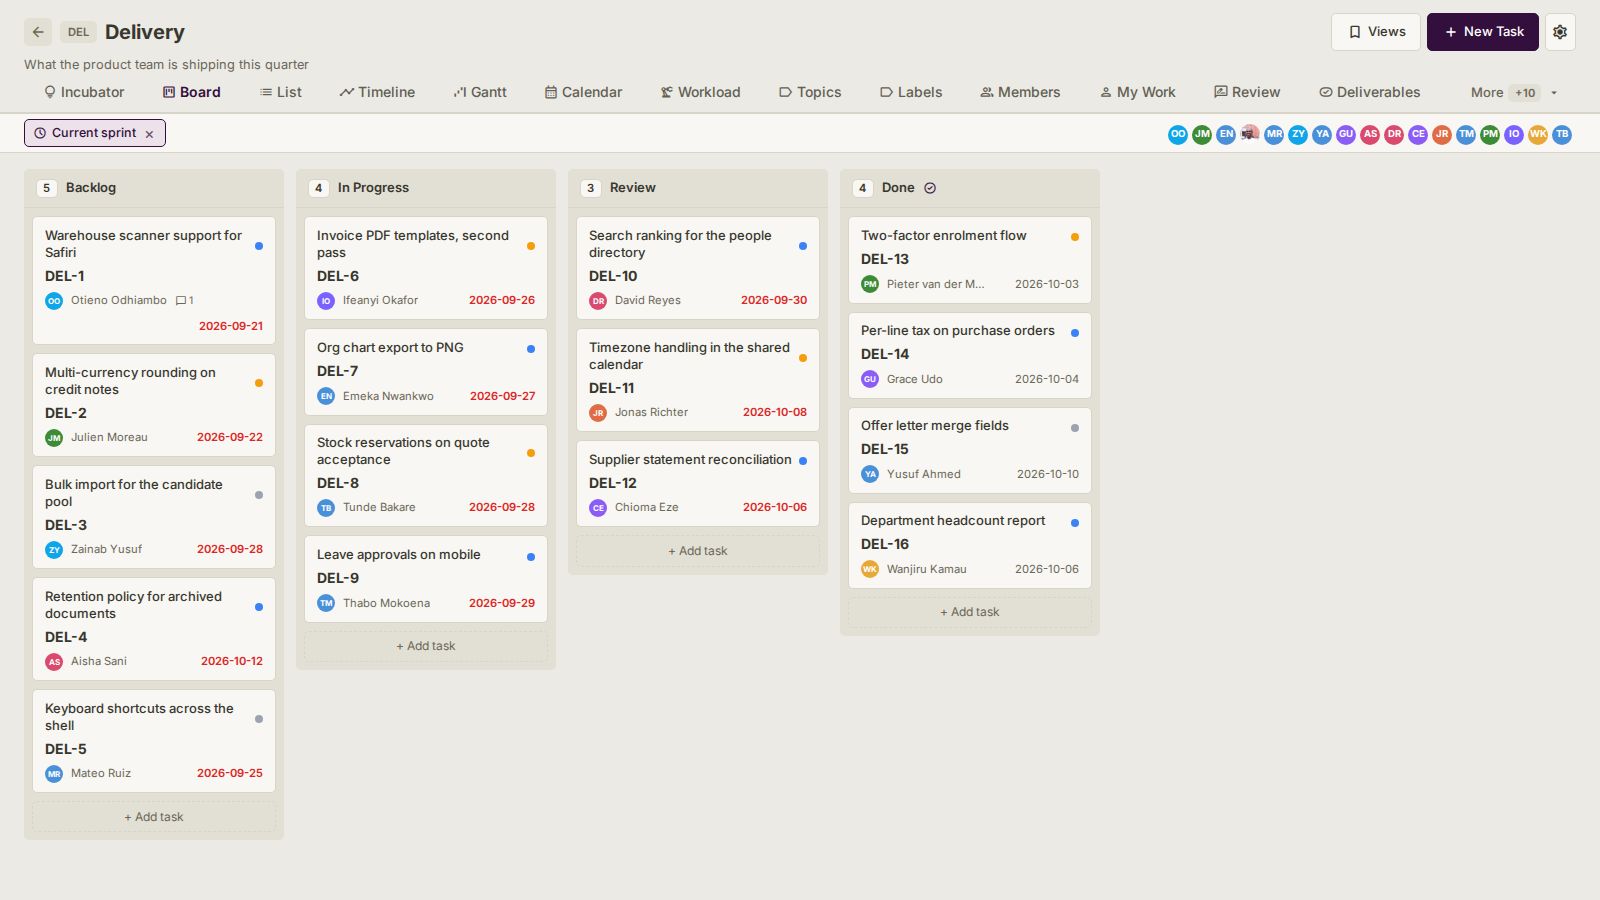Open the Members tab
This screenshot has width=1600, height=900.
pos(1020,92)
